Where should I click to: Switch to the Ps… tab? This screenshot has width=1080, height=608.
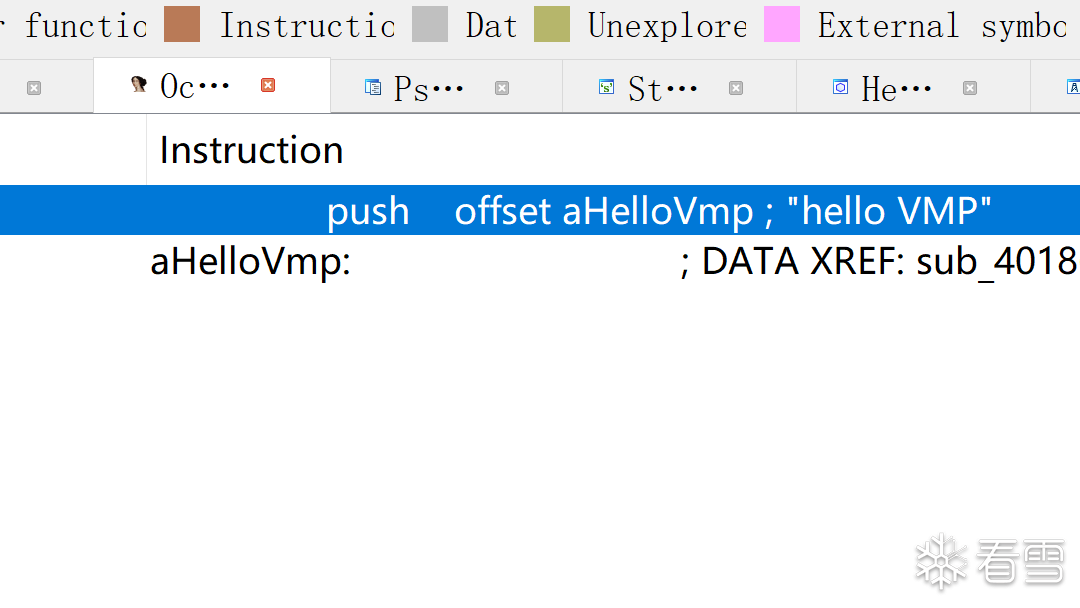pyautogui.click(x=429, y=89)
